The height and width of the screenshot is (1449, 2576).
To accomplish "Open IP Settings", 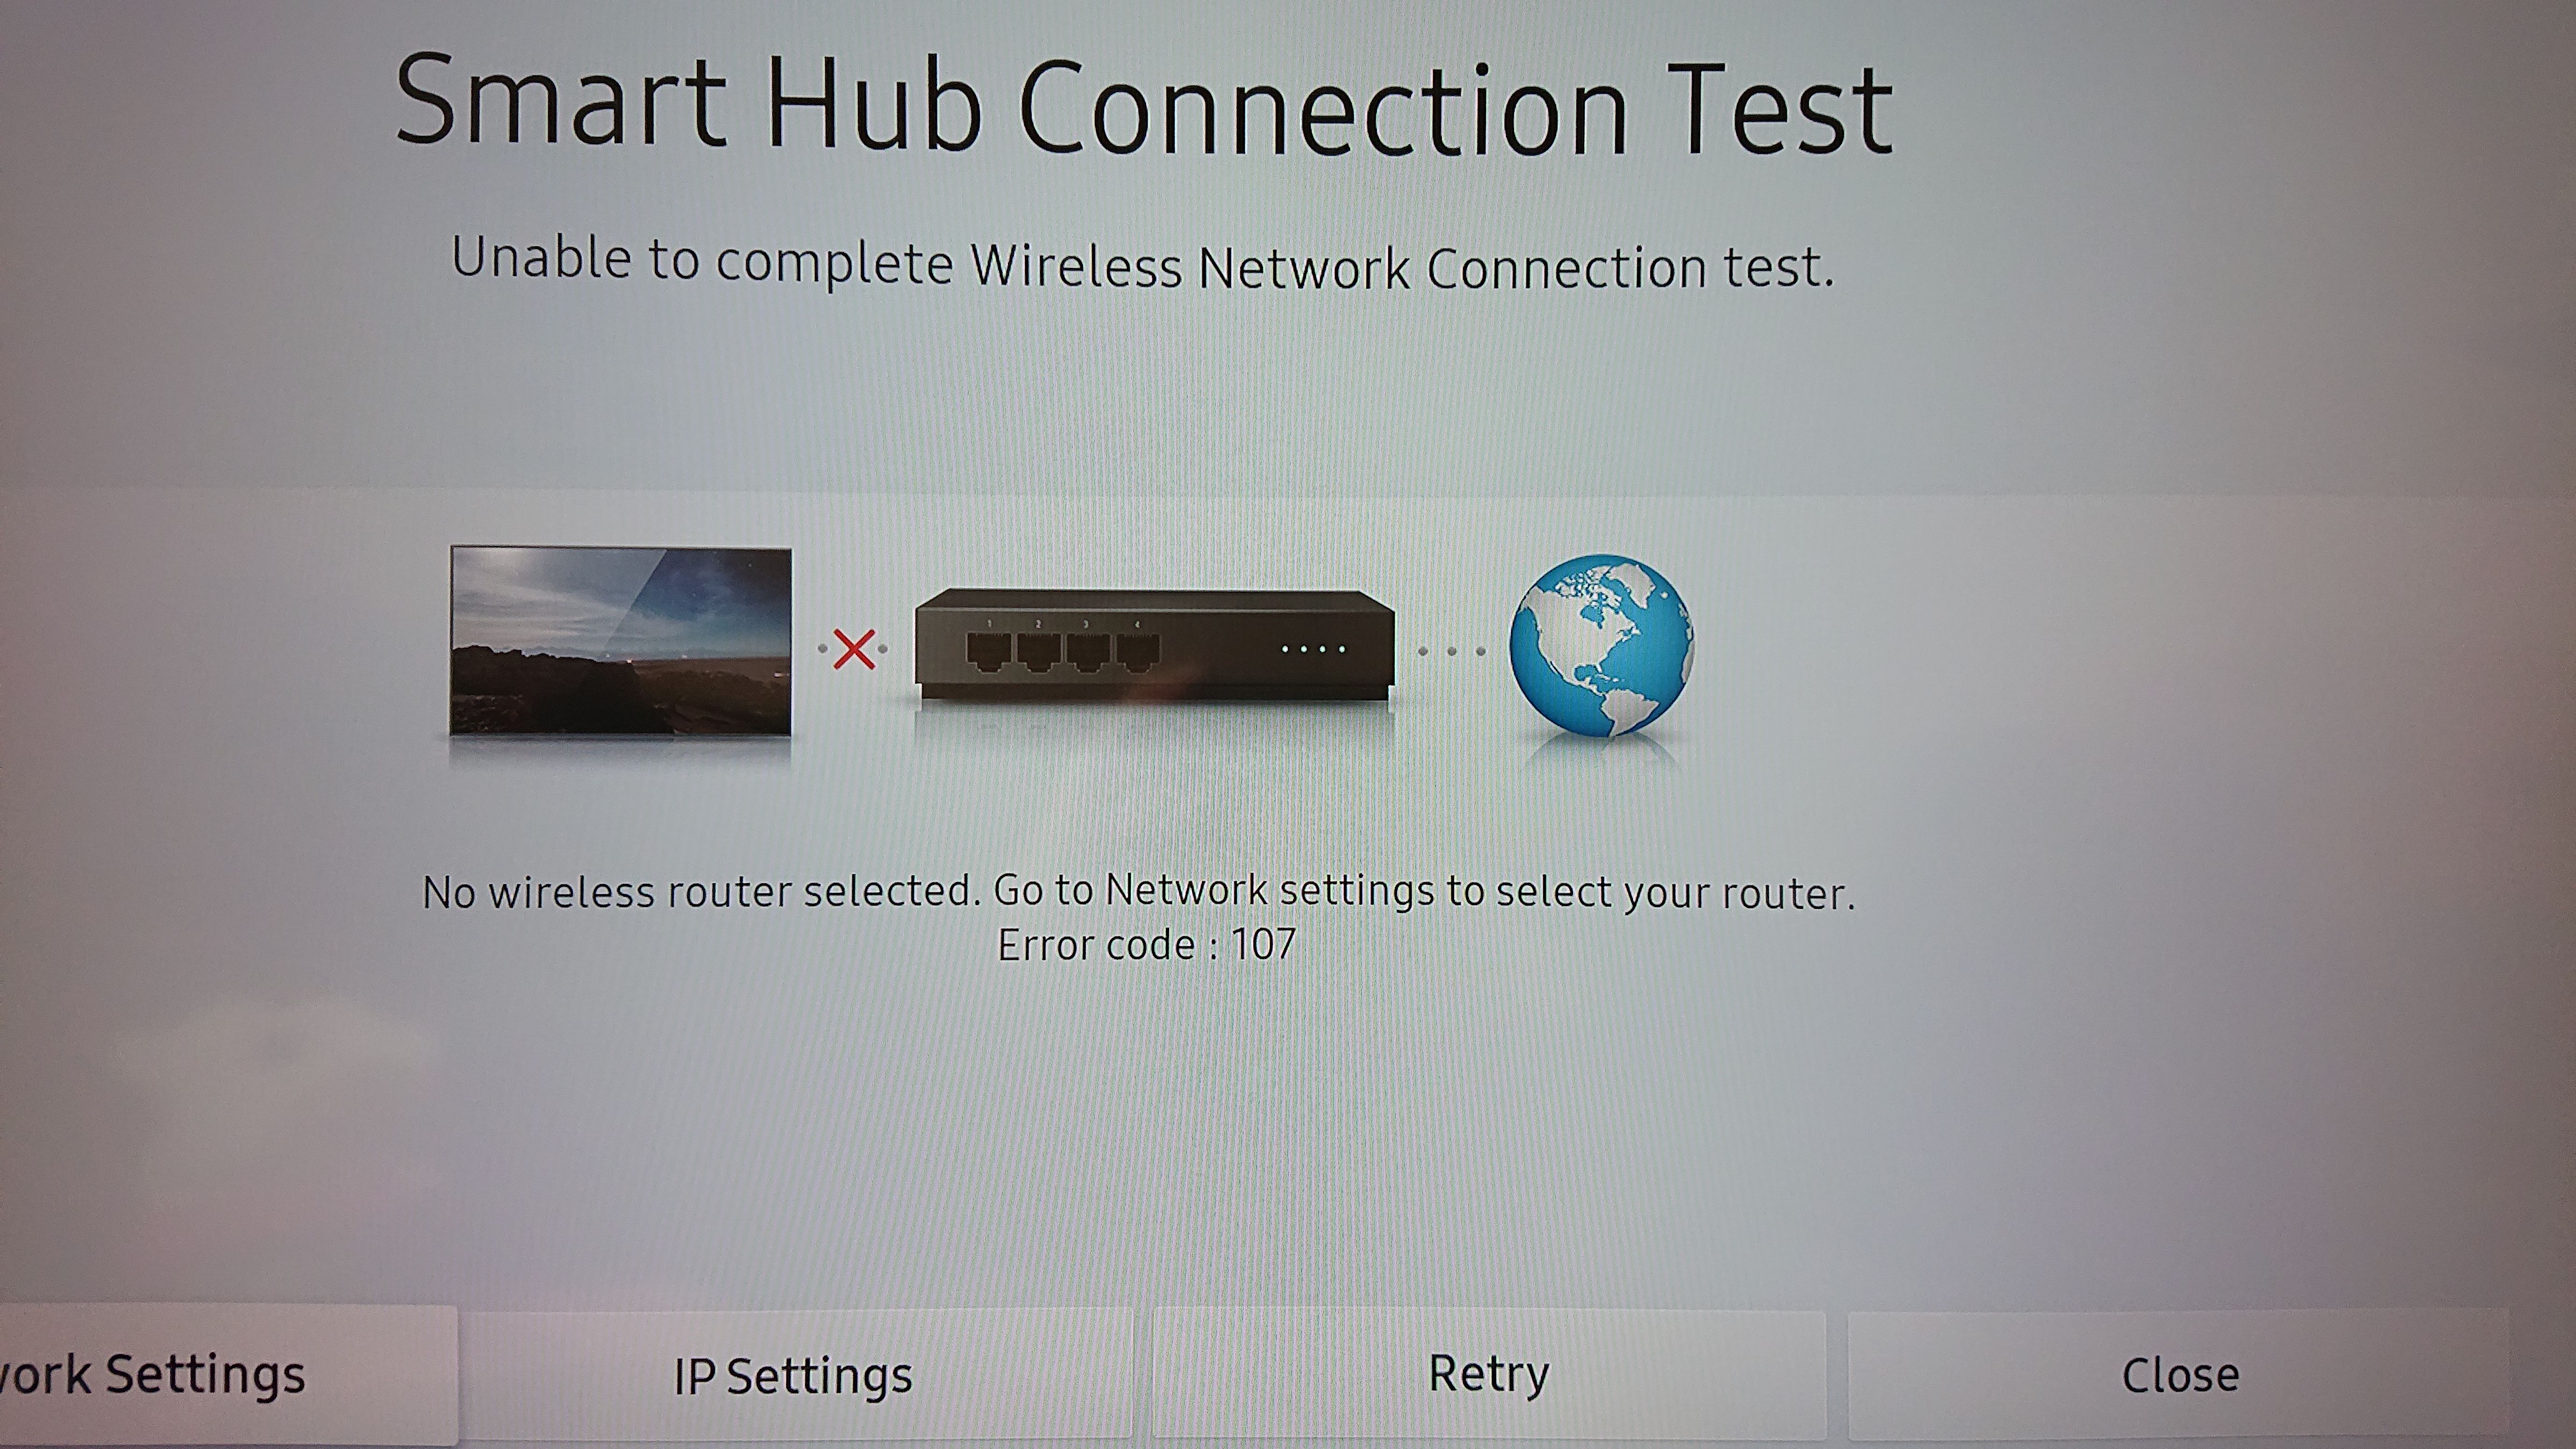I will [x=796, y=1376].
